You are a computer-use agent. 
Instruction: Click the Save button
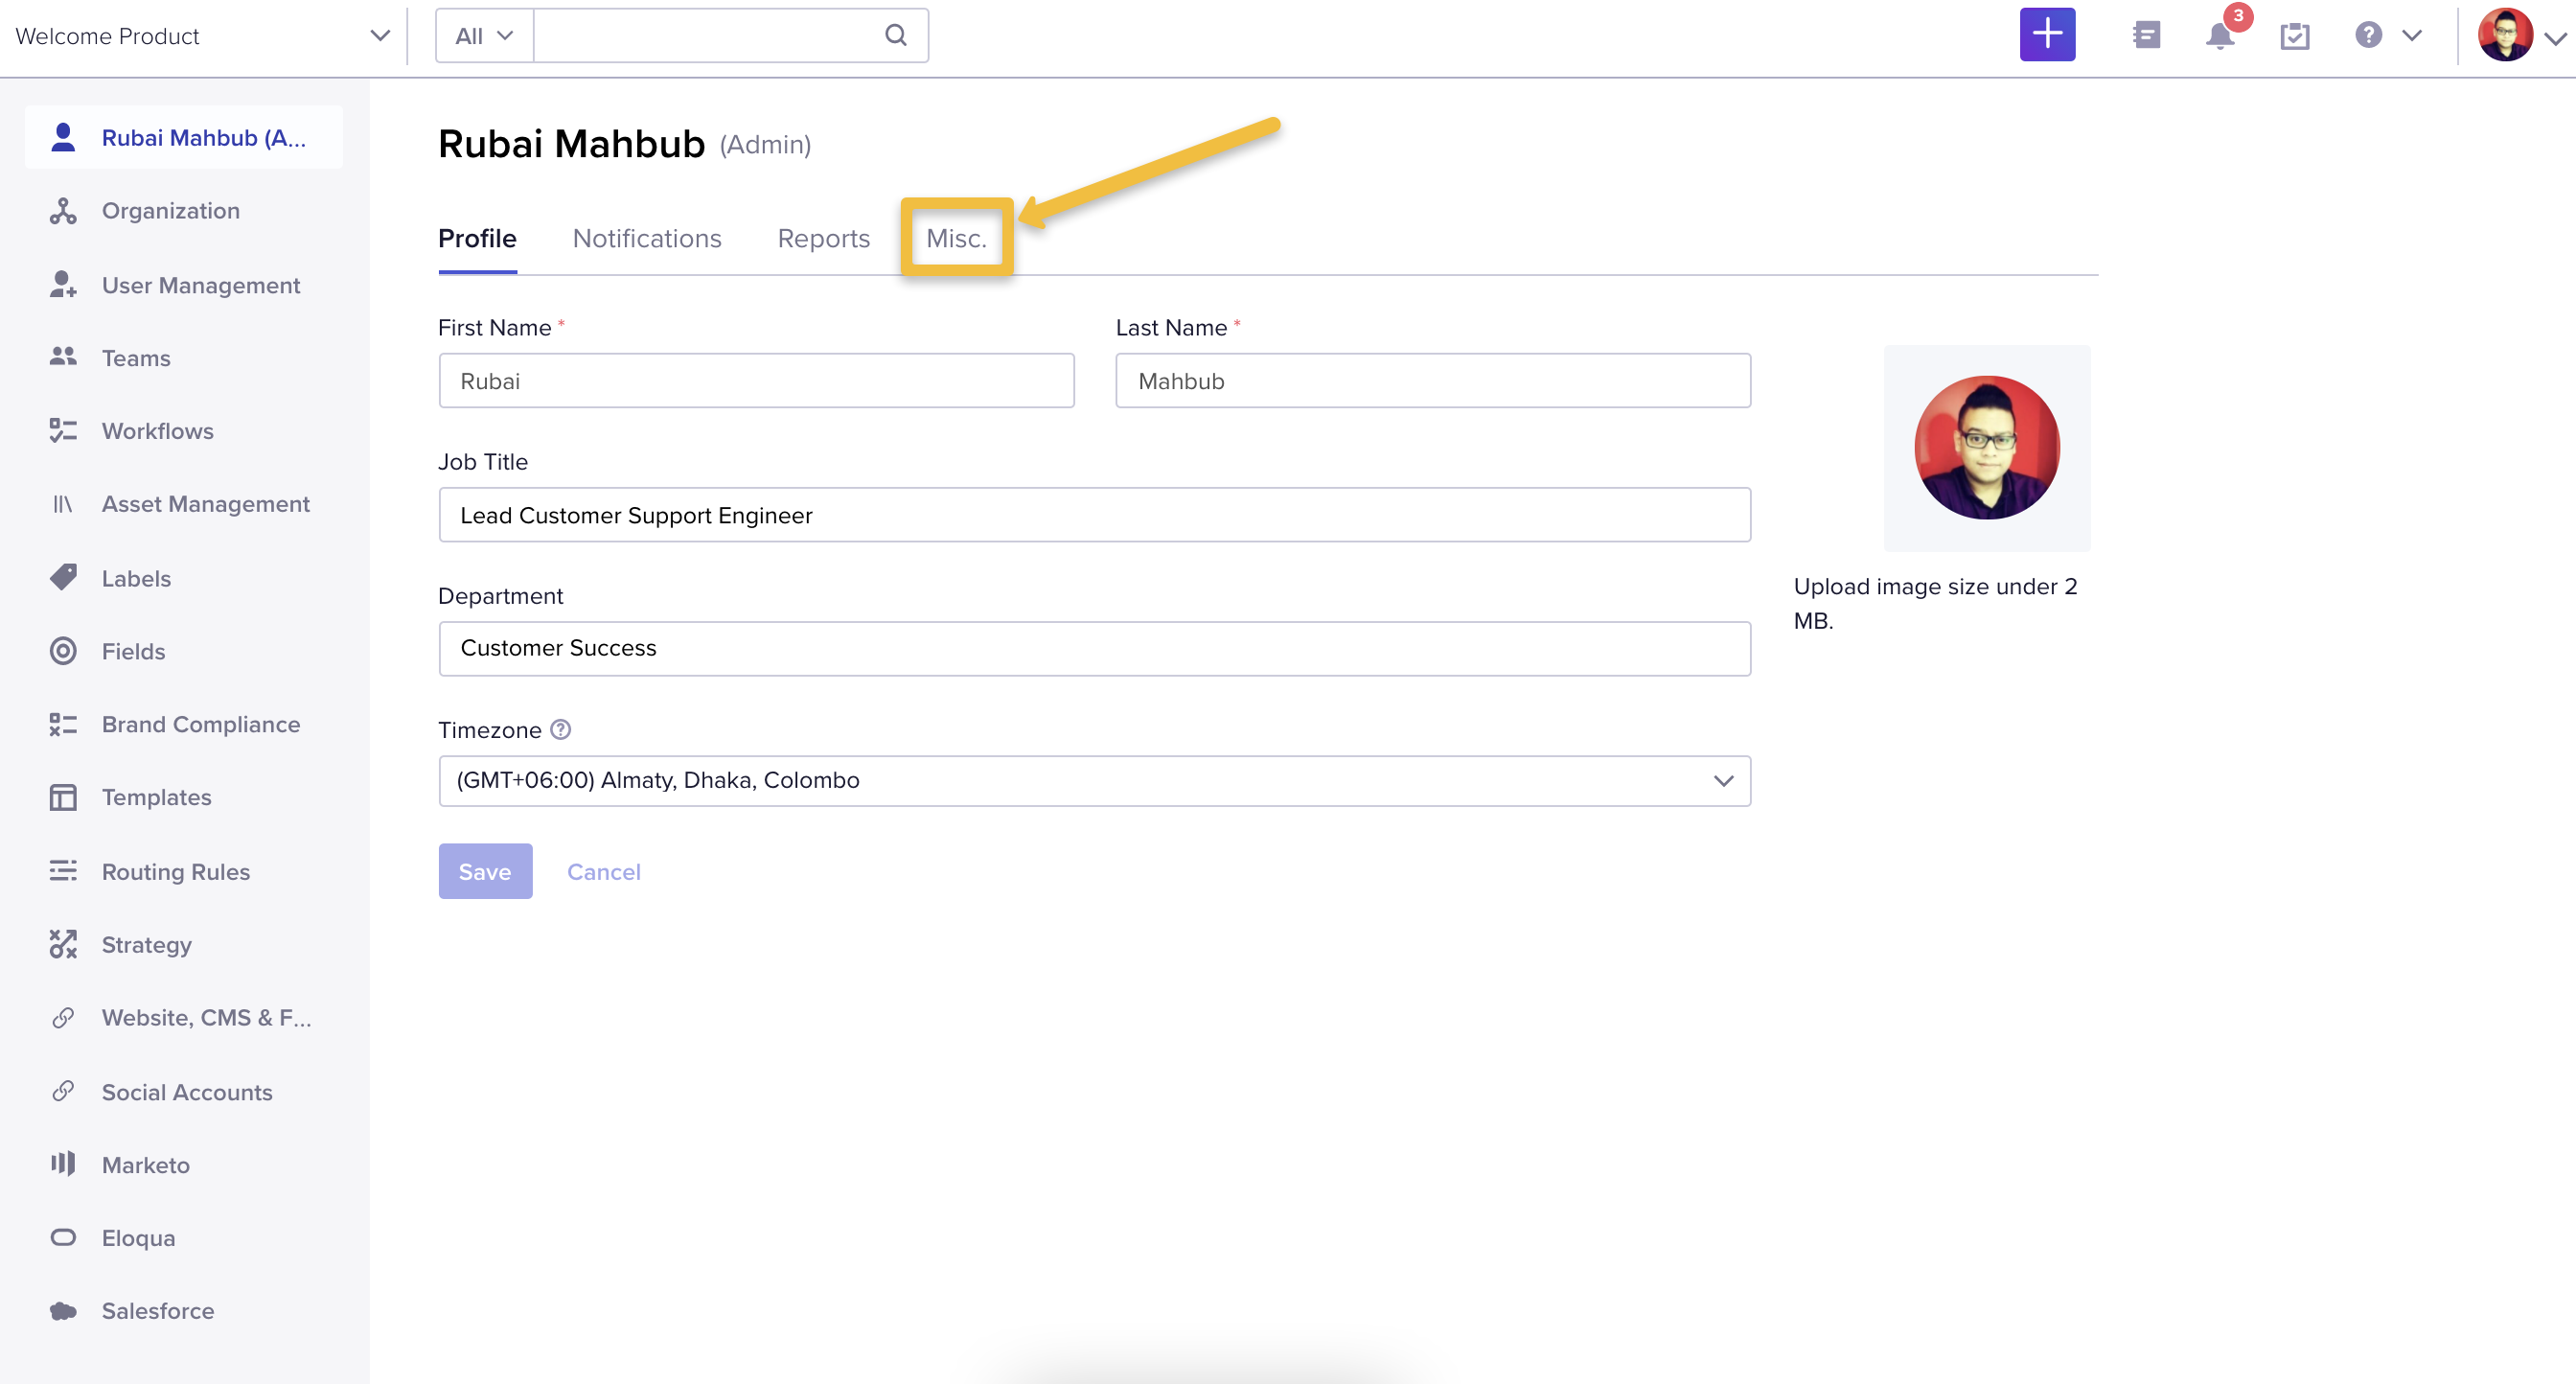click(x=485, y=871)
